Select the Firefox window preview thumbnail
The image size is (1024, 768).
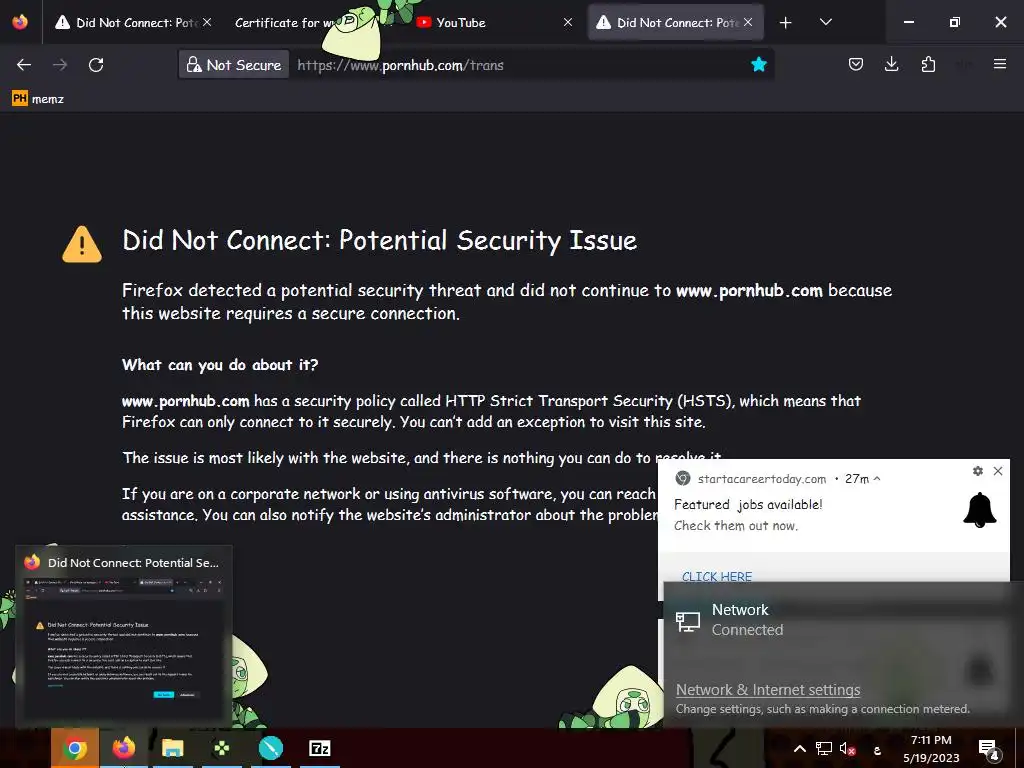tap(123, 637)
